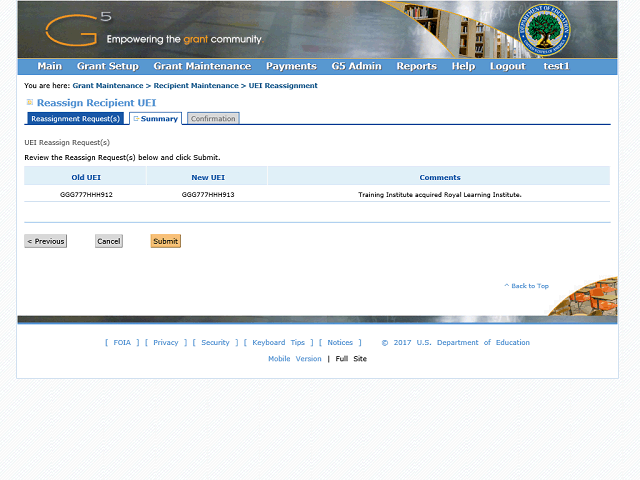
Task: Click the G5 logo in header
Action: point(78,29)
